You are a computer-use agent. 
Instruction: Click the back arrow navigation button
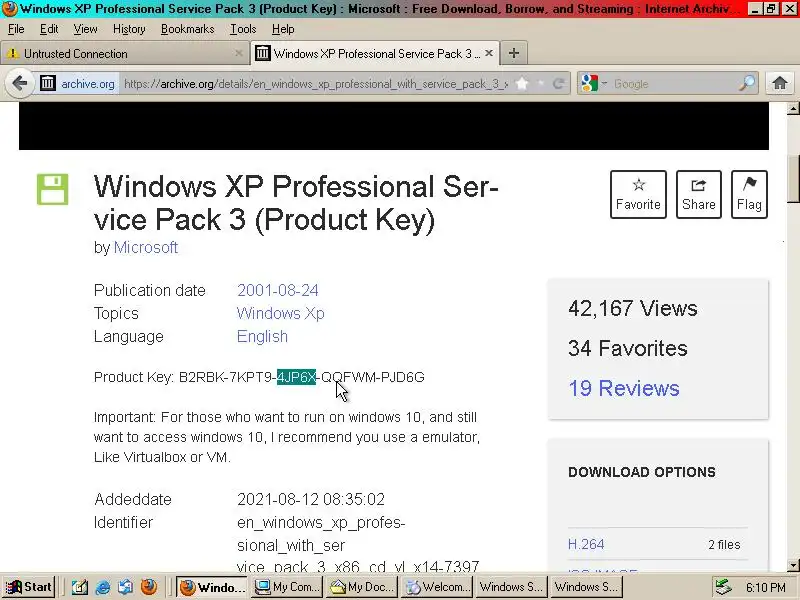coord(19,83)
